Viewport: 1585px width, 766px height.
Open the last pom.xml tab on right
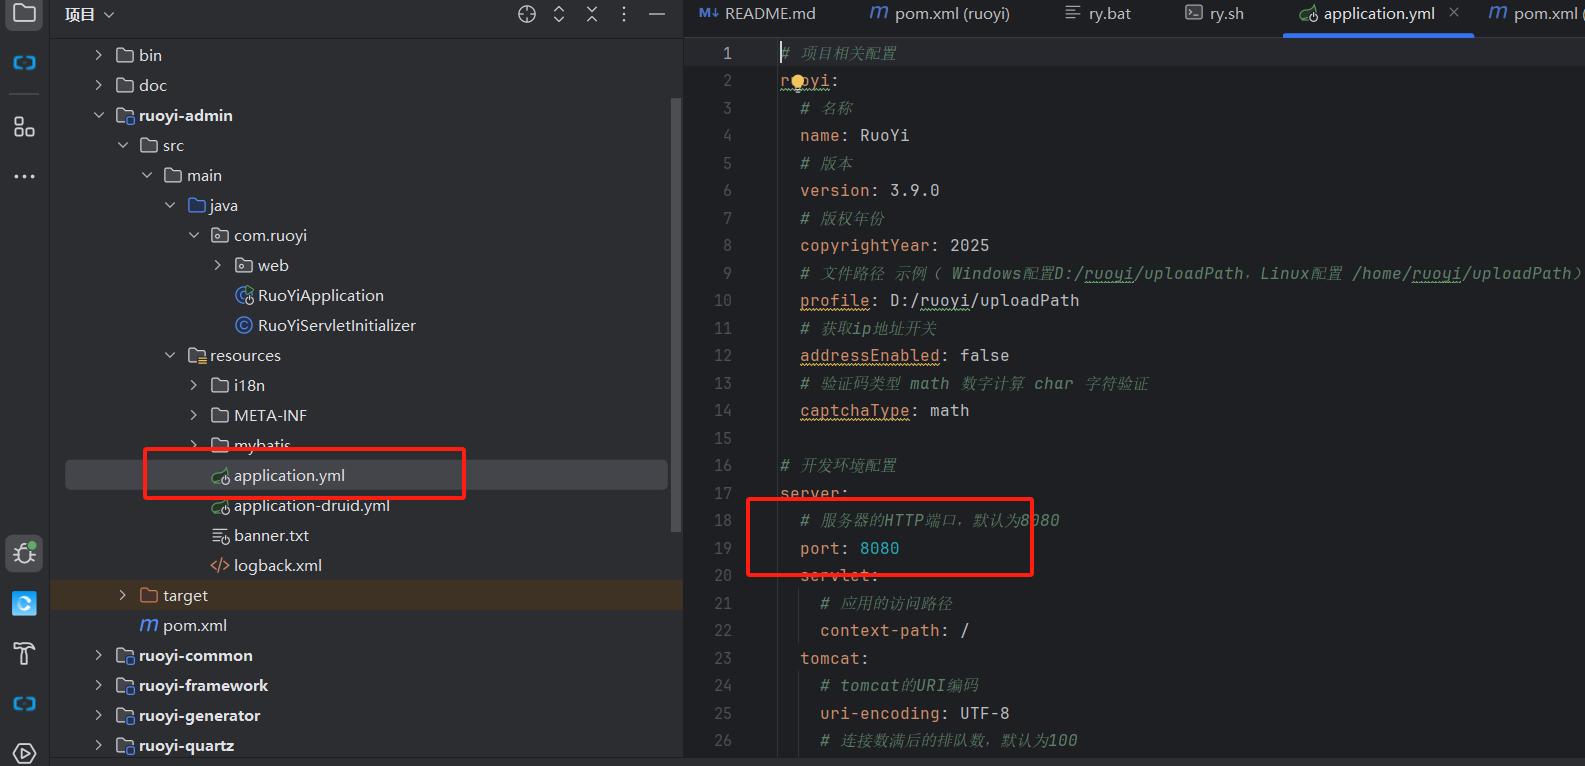click(x=1533, y=14)
